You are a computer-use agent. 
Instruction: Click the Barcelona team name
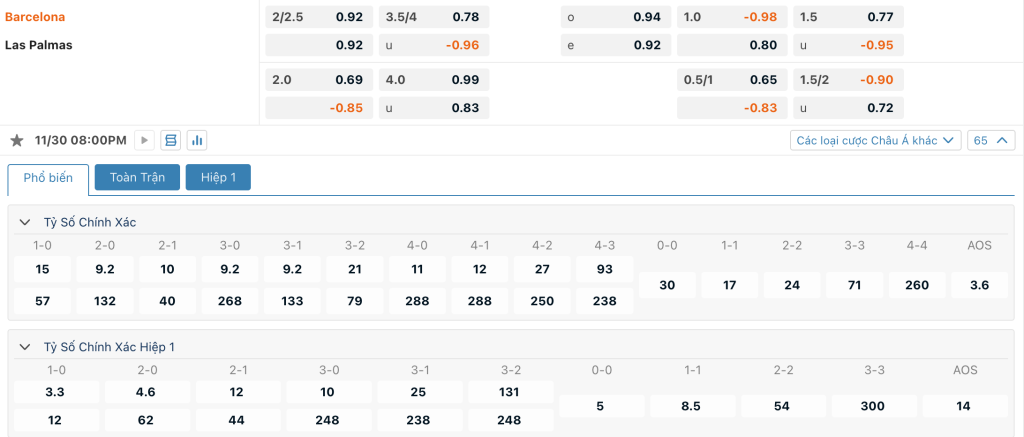click(36, 17)
